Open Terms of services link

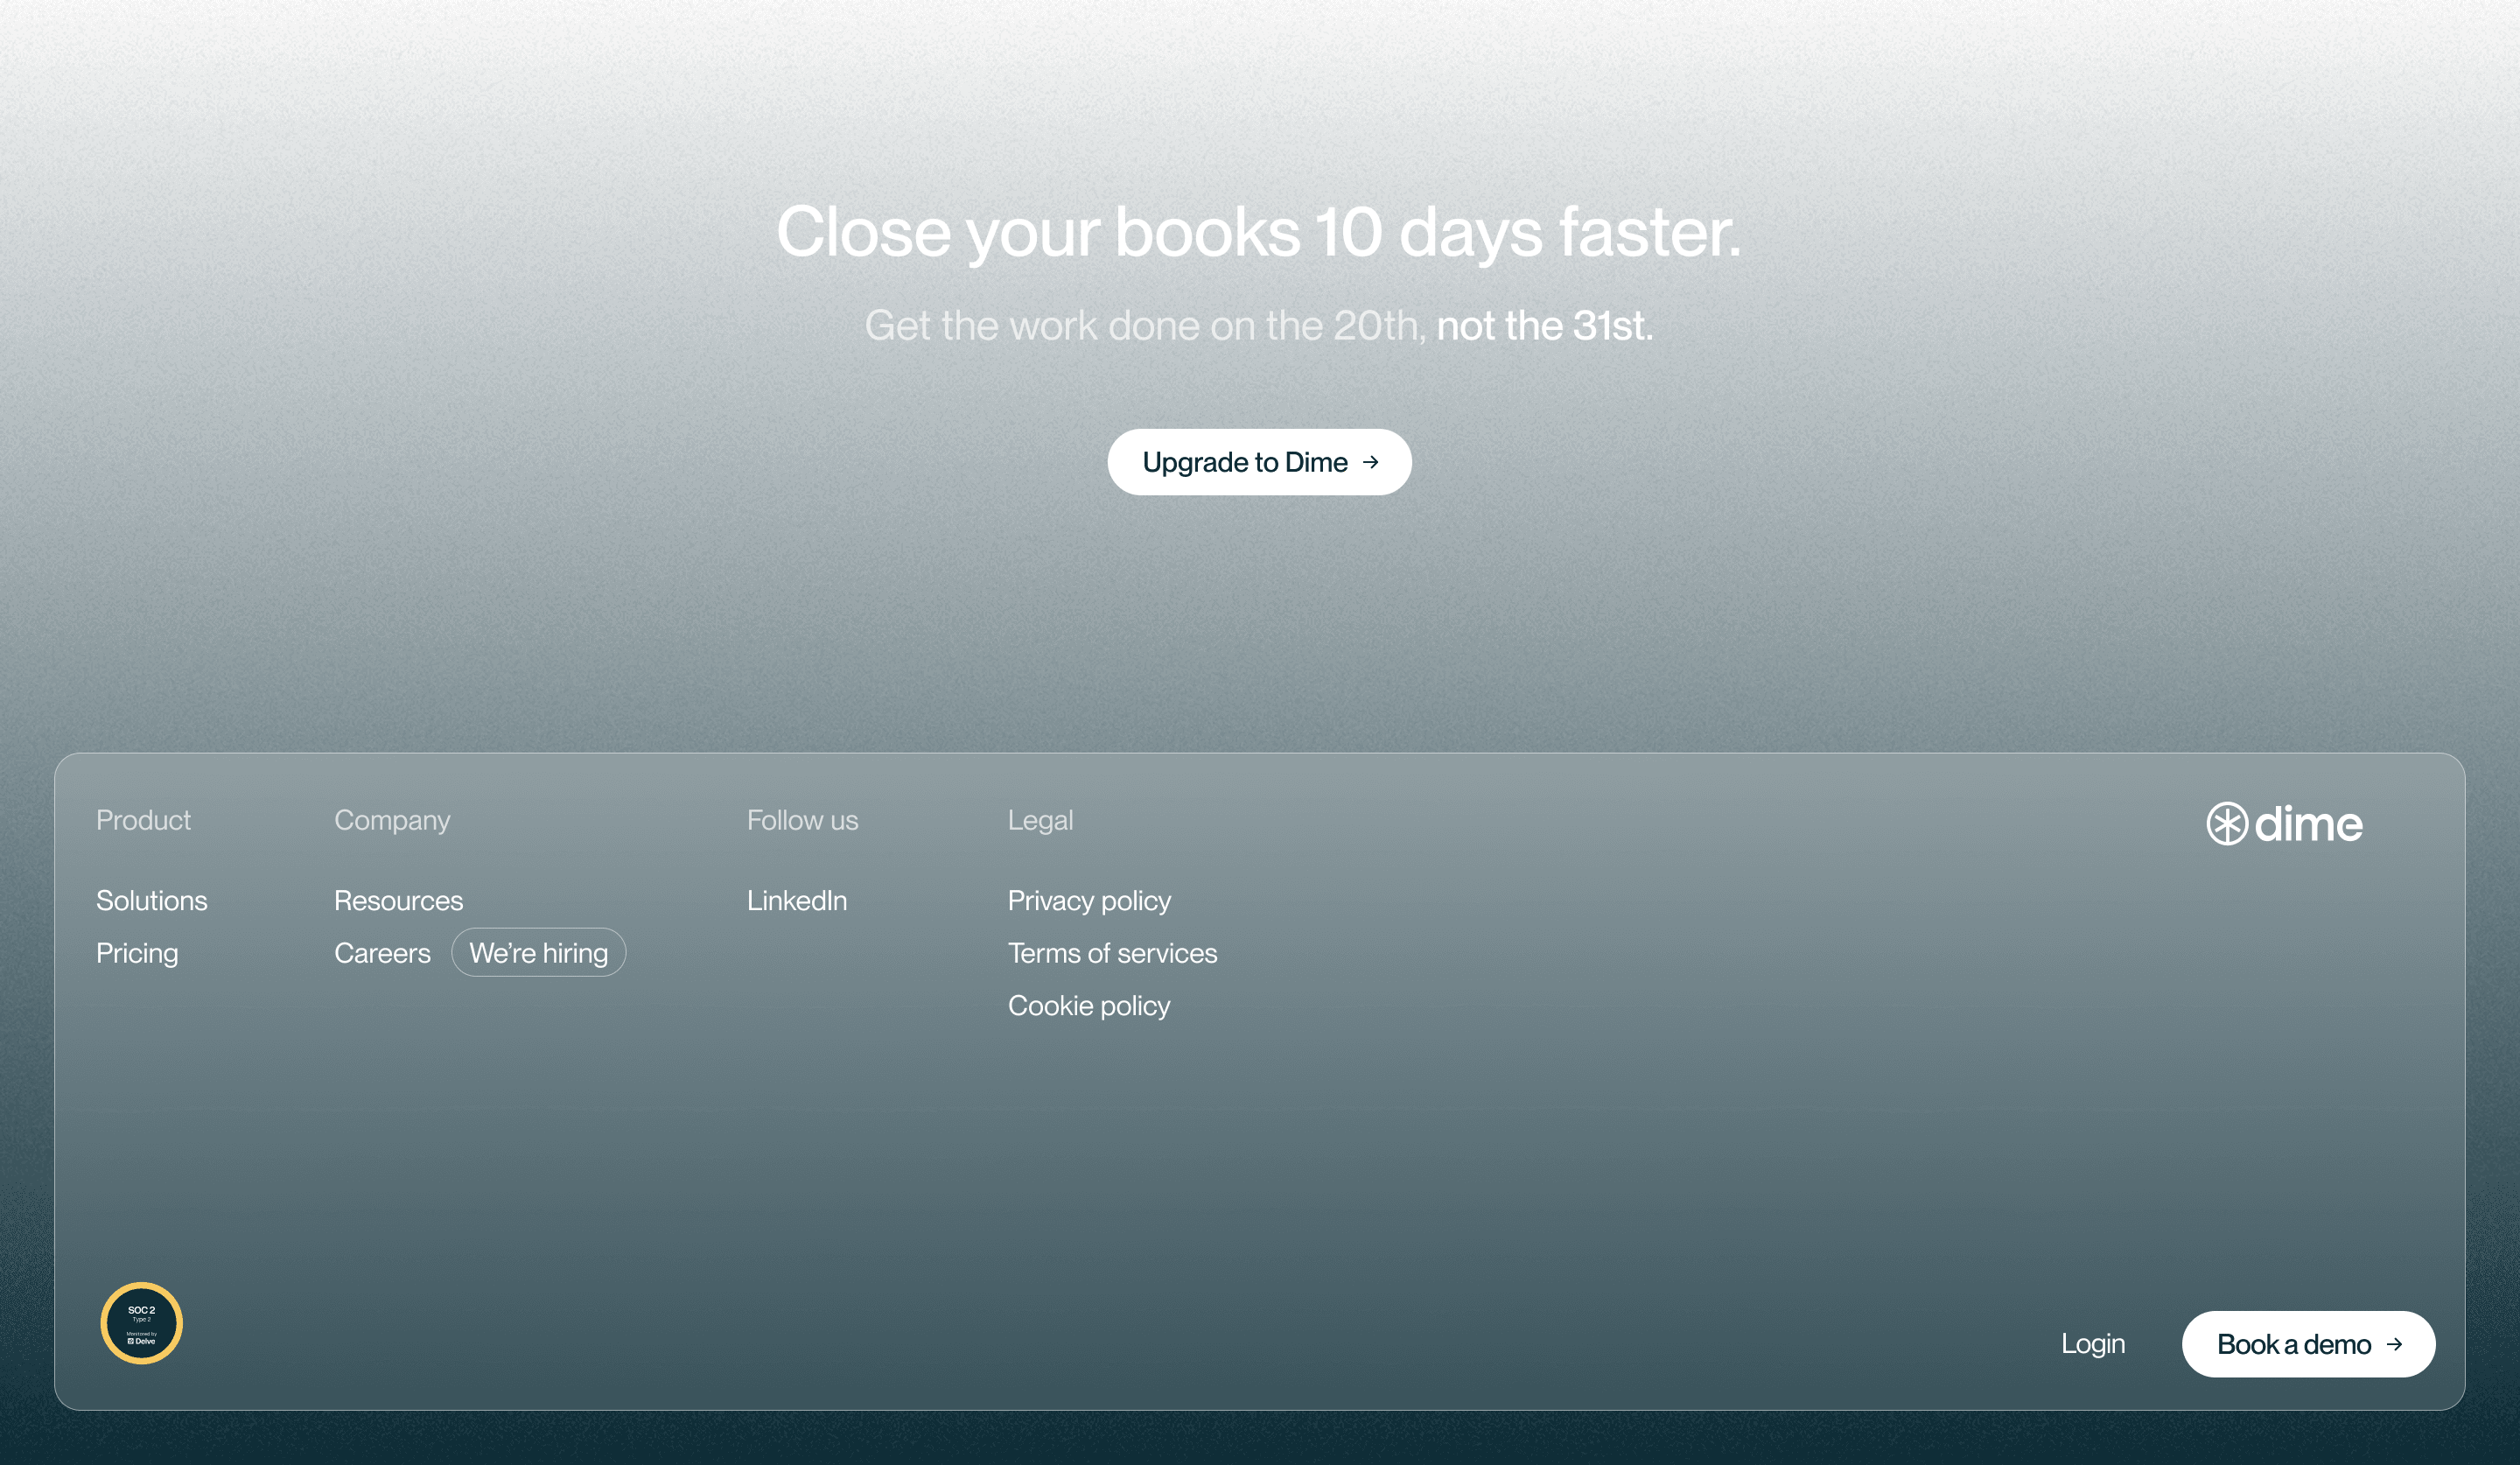click(1112, 953)
